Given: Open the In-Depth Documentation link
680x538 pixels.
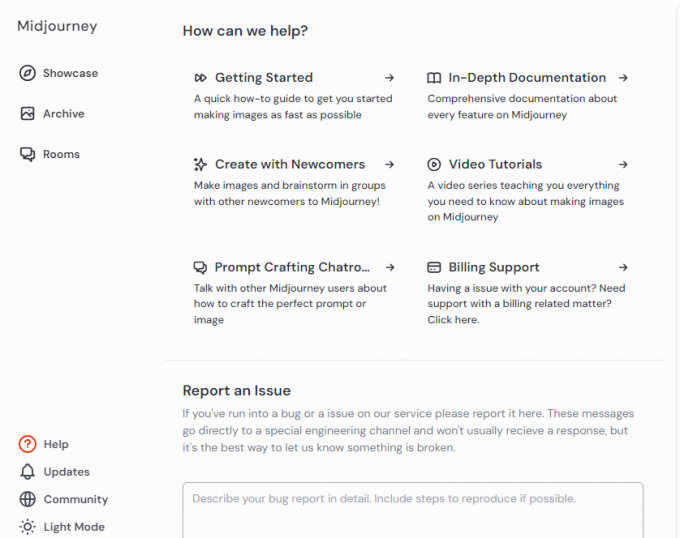Looking at the screenshot, I should click(x=527, y=78).
